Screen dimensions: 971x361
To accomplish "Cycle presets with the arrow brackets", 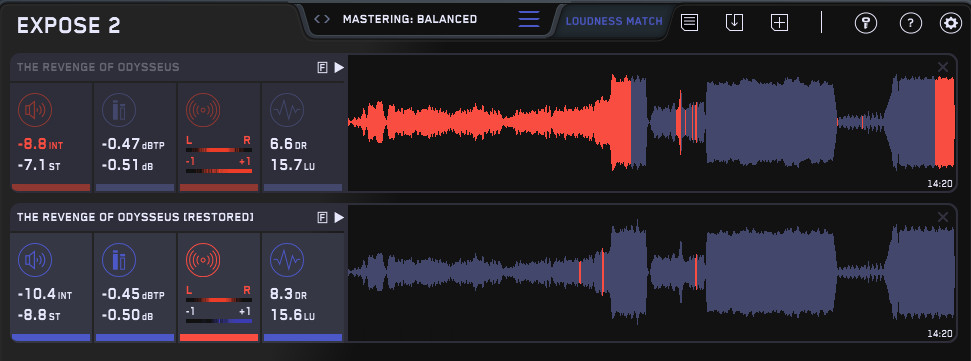I will [x=321, y=19].
